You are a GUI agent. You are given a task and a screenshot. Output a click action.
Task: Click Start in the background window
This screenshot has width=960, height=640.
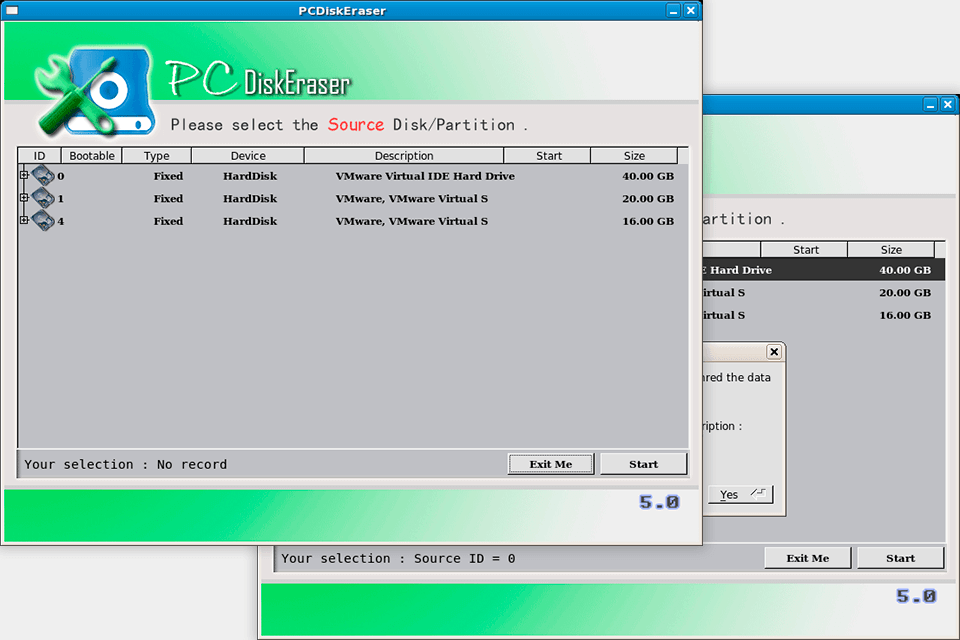coord(899,557)
